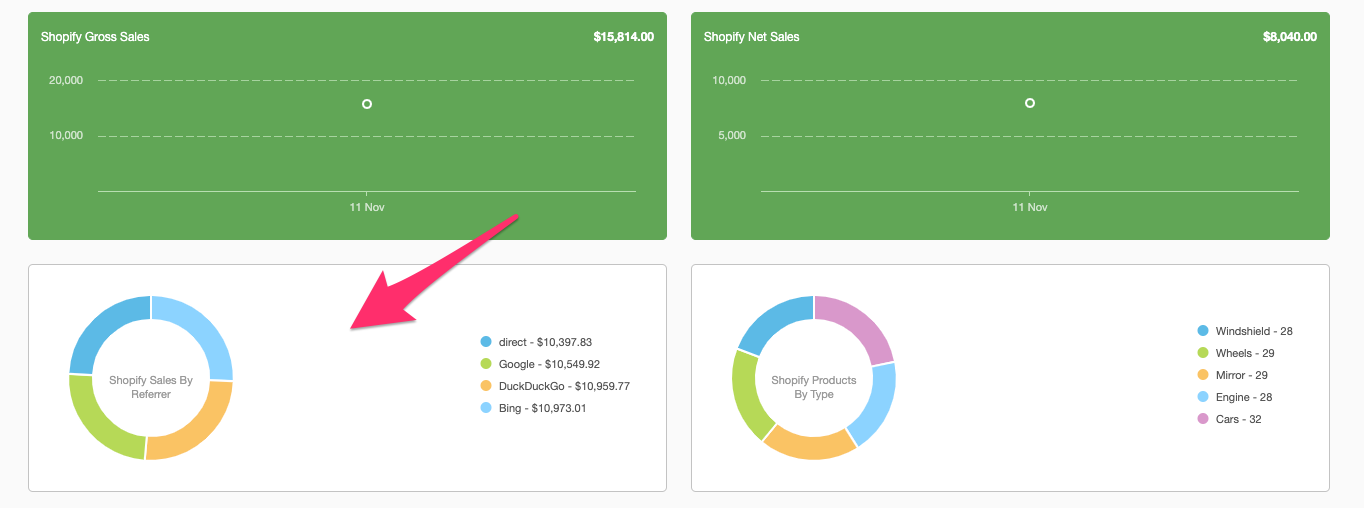Click the Gross Sales chart data point
Viewport: 1364px width, 508px height.
pyautogui.click(x=367, y=104)
